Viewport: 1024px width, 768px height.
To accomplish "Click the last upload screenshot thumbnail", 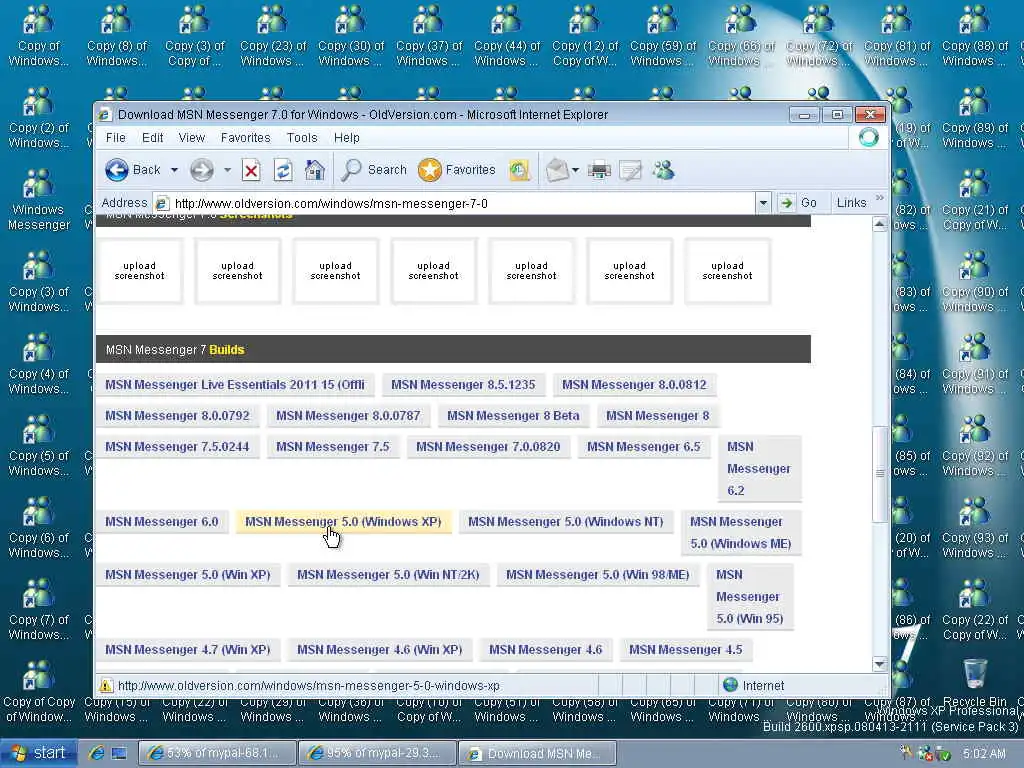I will coord(728,271).
